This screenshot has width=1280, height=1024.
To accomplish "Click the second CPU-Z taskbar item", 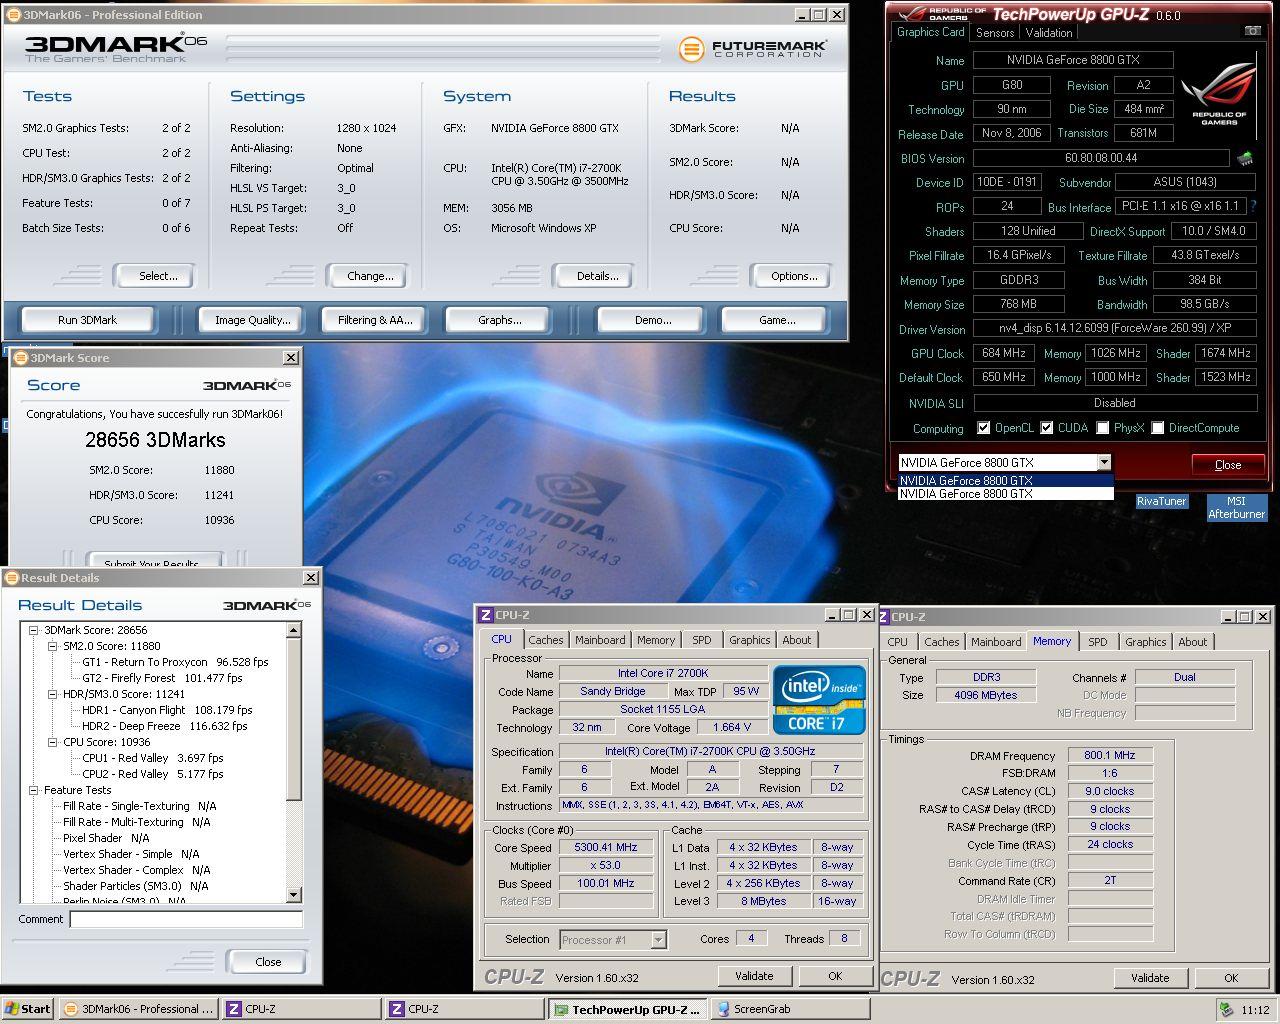I will (464, 1009).
